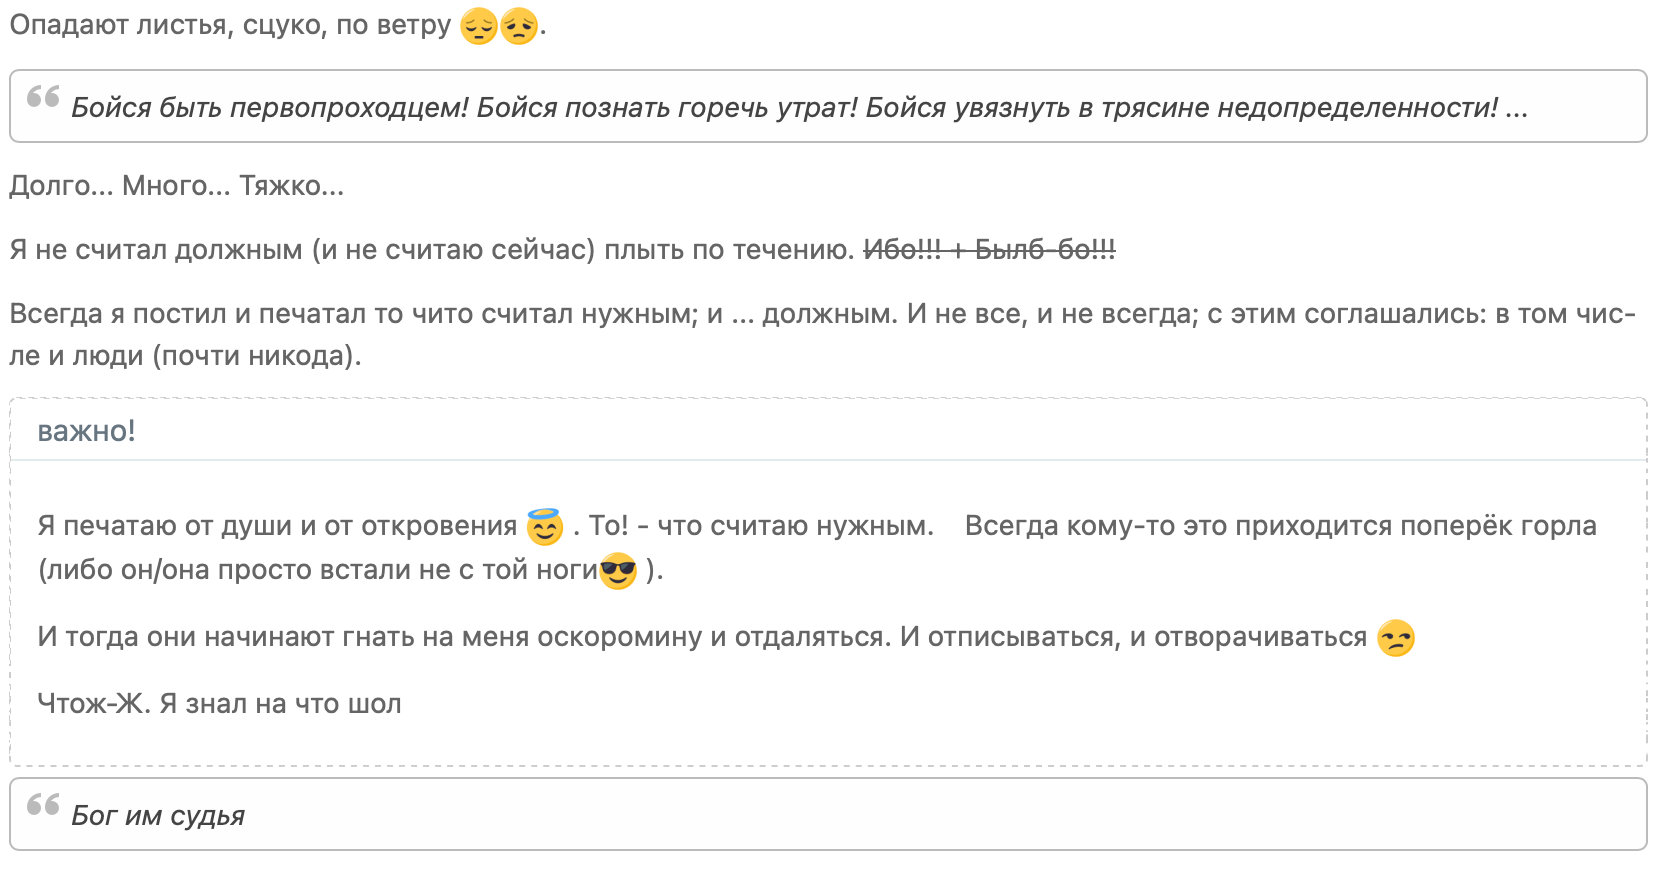Click quote mark icon in "Бойся быть первопроходцем" quote
Image resolution: width=1666 pixels, height=872 pixels.
click(43, 97)
